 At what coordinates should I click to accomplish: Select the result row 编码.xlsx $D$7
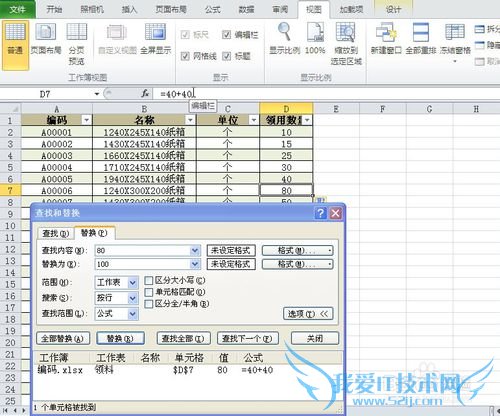[188, 370]
